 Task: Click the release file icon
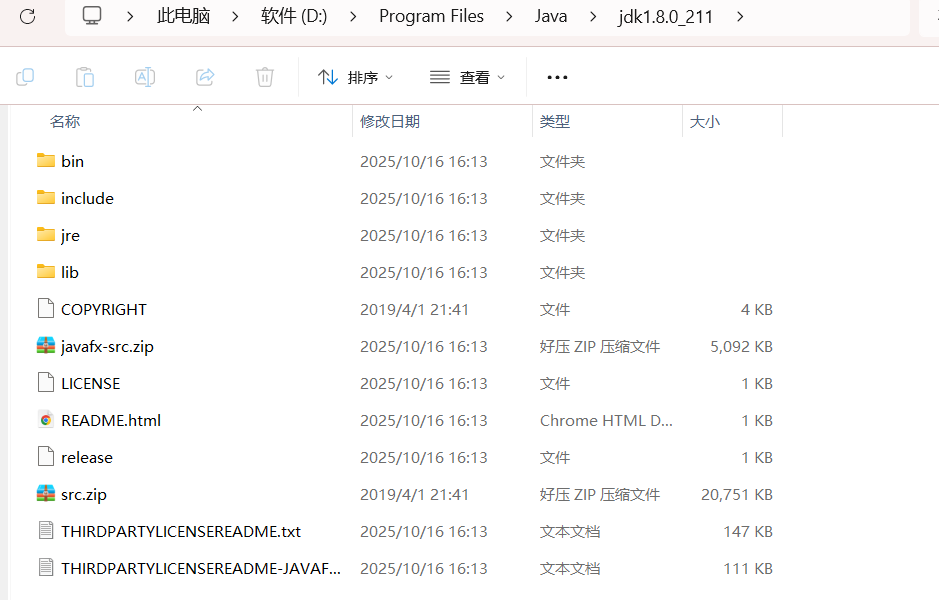point(46,457)
